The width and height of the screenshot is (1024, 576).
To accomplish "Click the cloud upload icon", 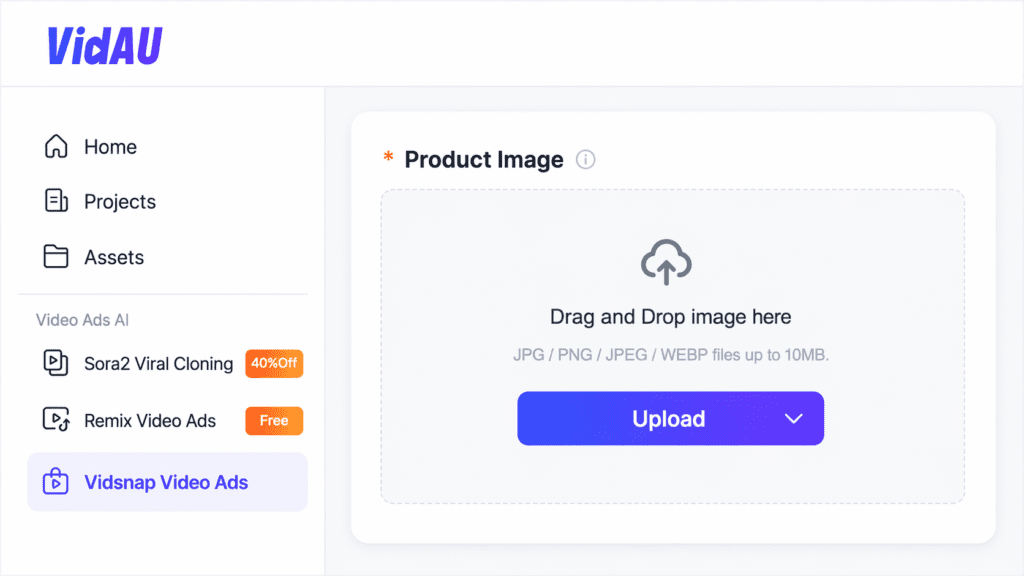I will point(665,262).
